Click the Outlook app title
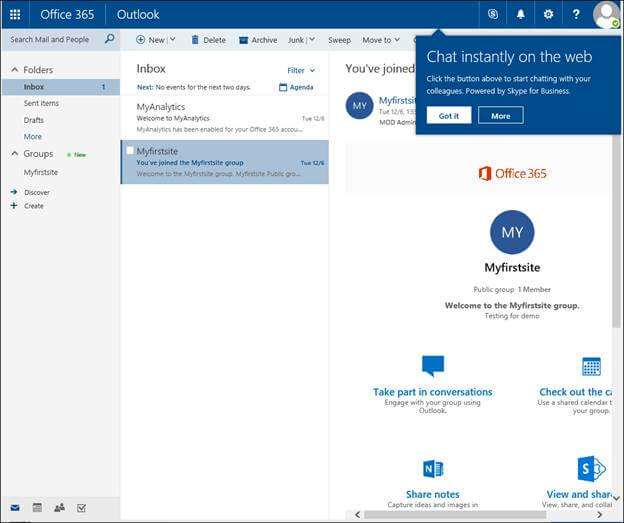The image size is (624, 523). 138,14
